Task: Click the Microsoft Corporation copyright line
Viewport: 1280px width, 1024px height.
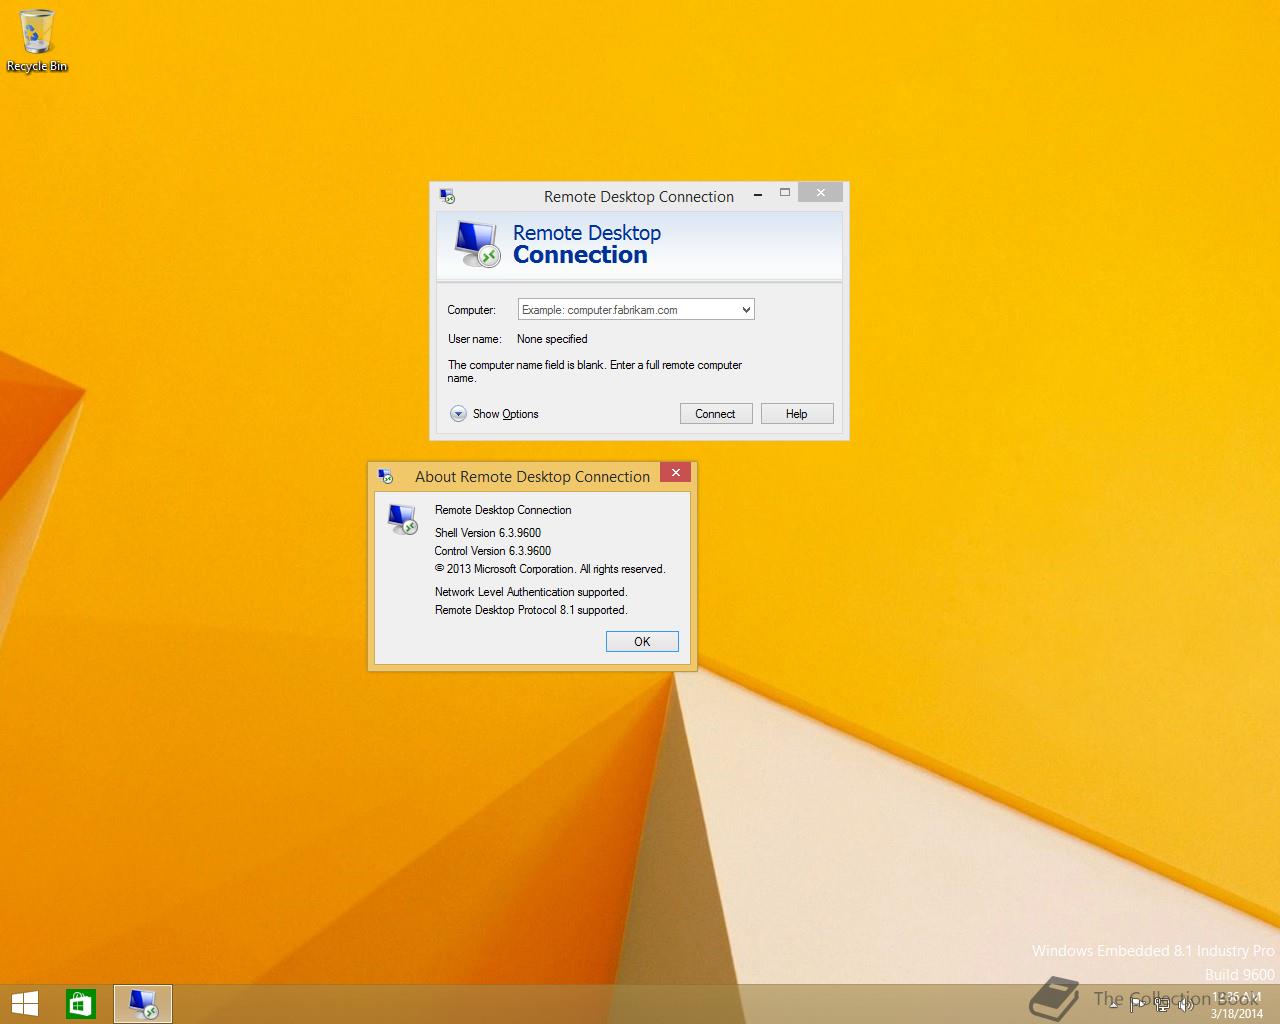Action: coord(550,569)
